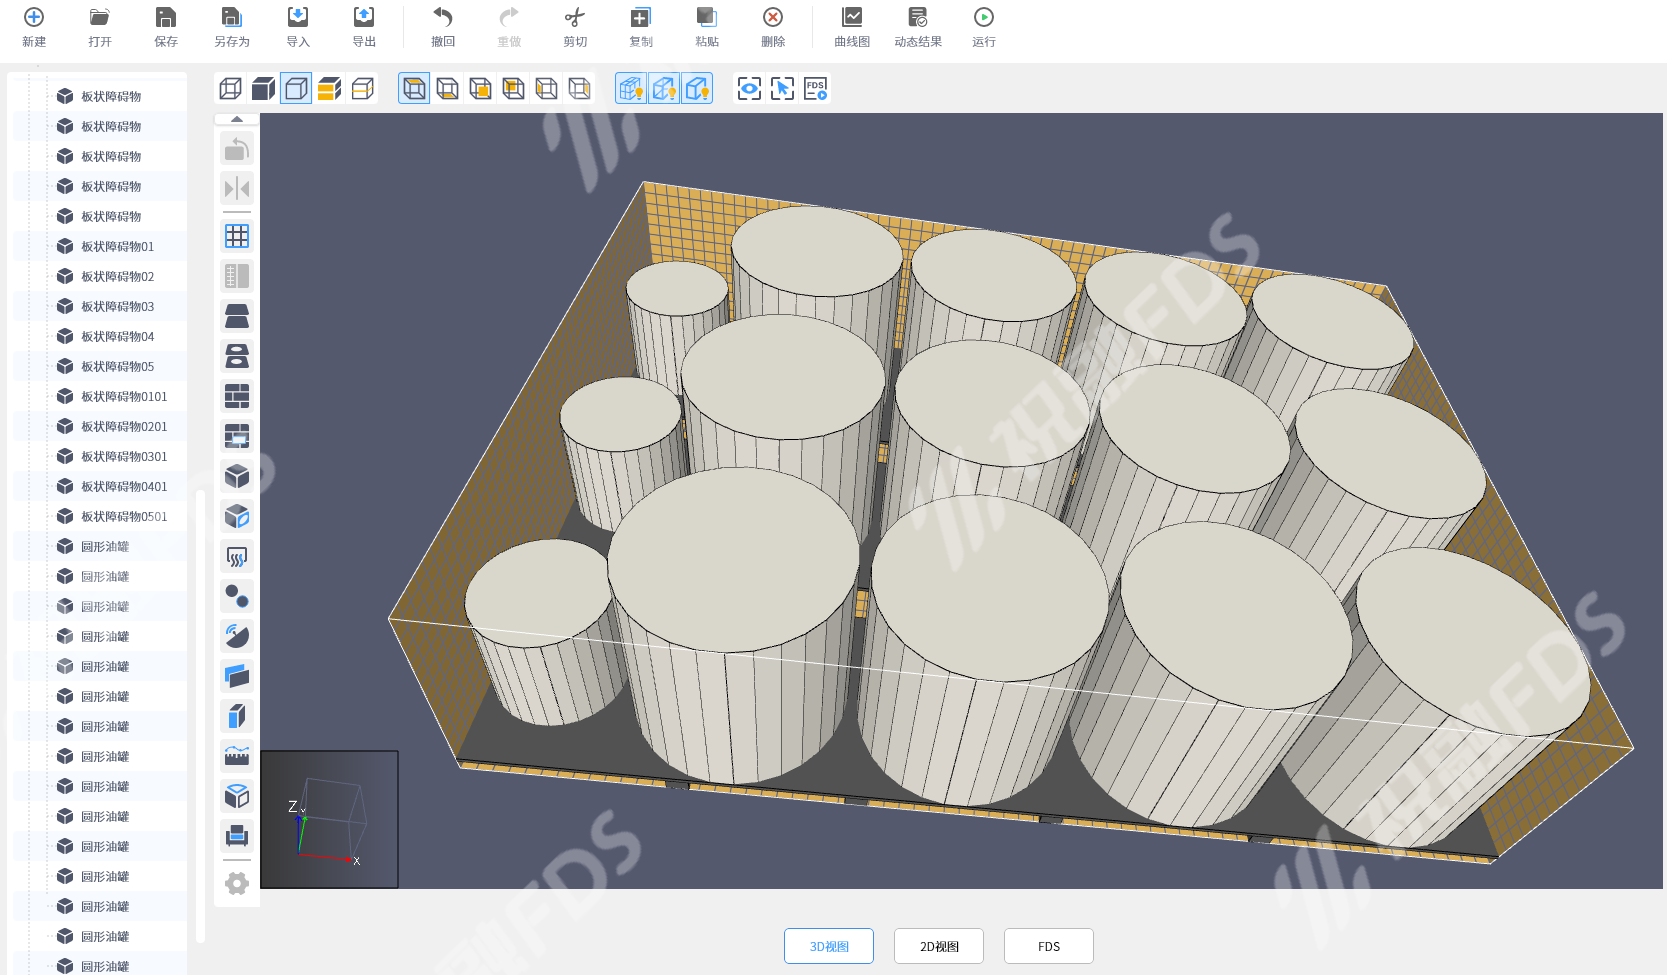The height and width of the screenshot is (975, 1667).
Task: Select the brick wall tool in sidebar
Action: (237, 396)
